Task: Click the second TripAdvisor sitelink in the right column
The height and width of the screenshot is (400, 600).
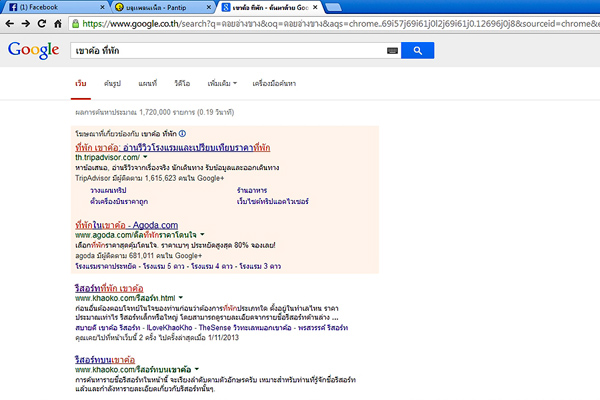Action: 272,201
